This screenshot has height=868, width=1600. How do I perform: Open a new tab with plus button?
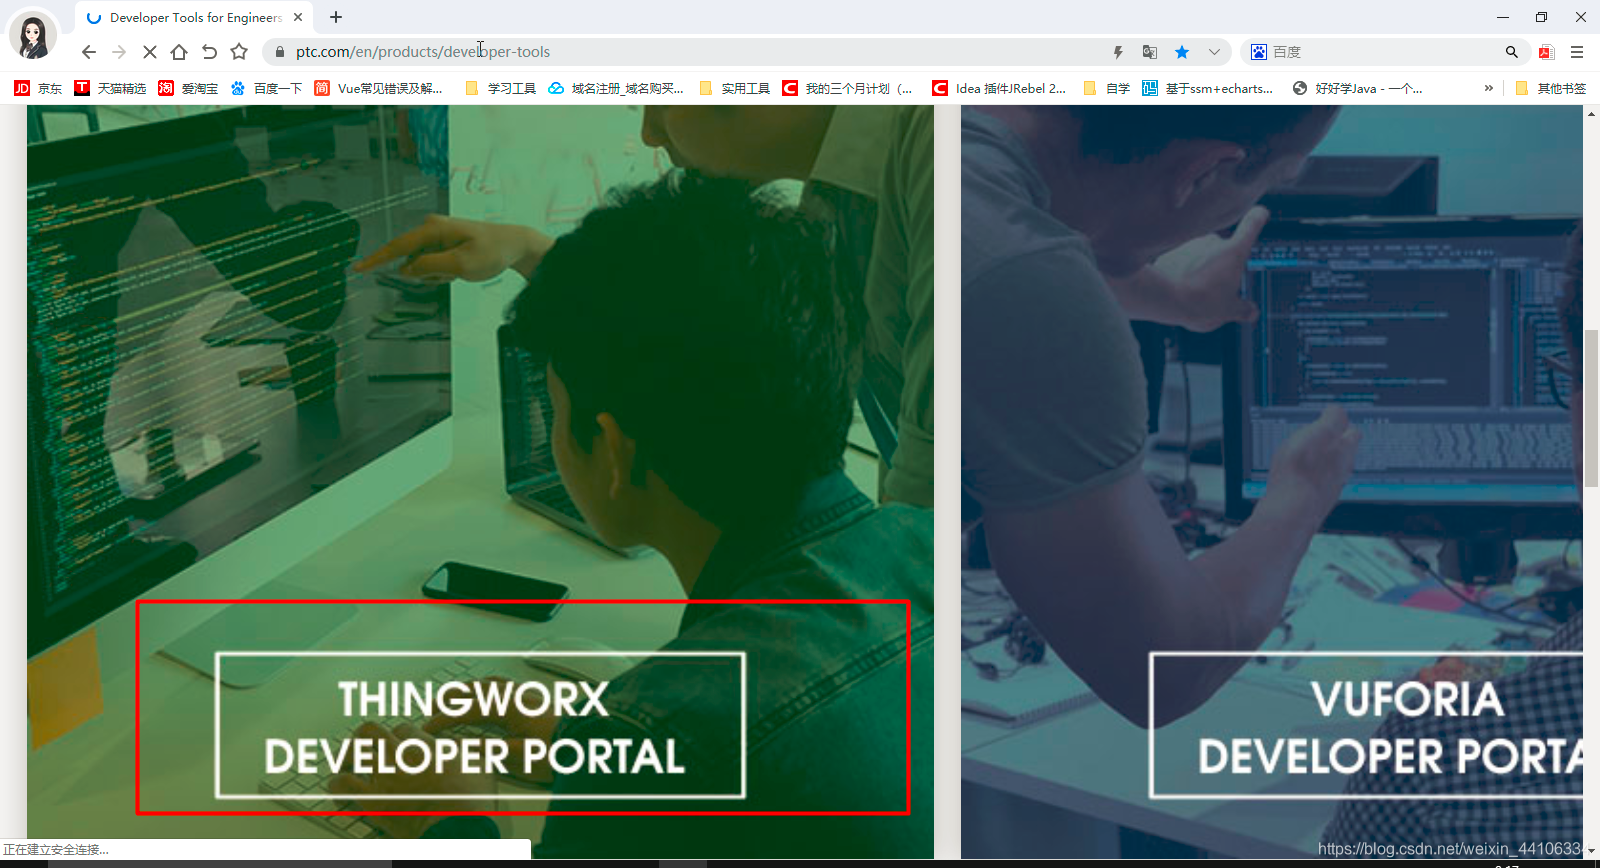point(336,17)
